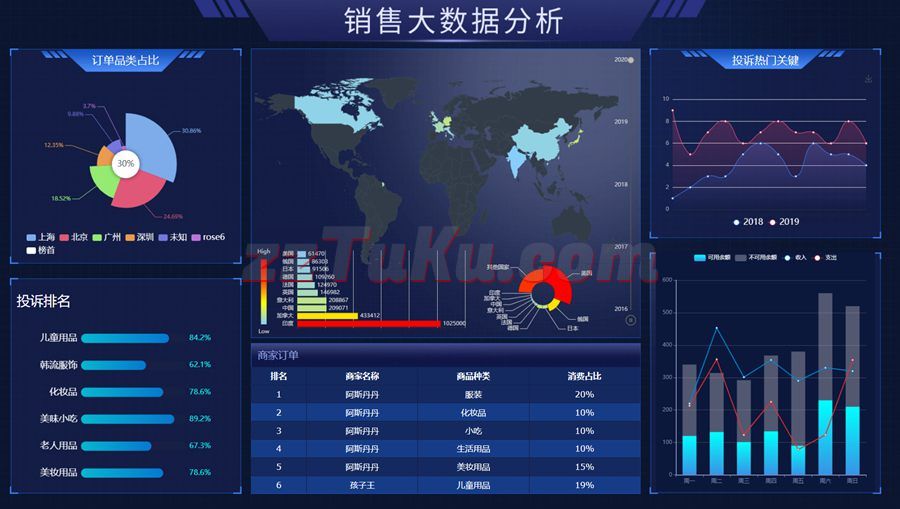
Task: Toggle the 上海 legend item in pie chart
Action: click(x=32, y=237)
